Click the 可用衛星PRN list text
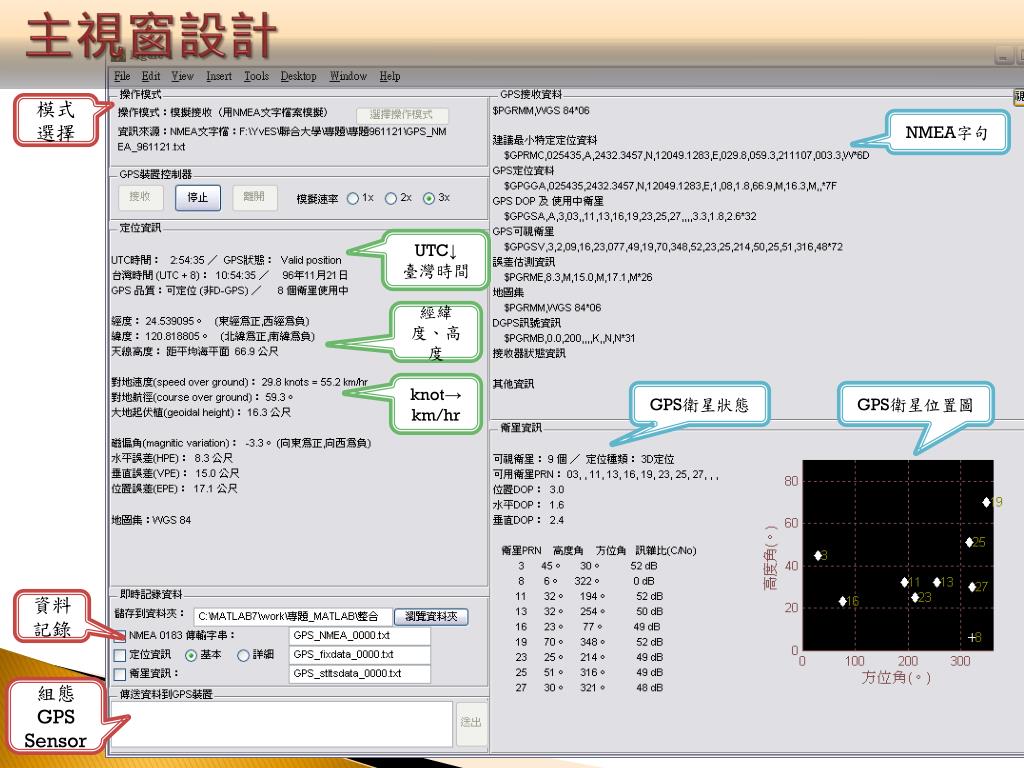Viewport: 1024px width, 768px height. coord(605,475)
